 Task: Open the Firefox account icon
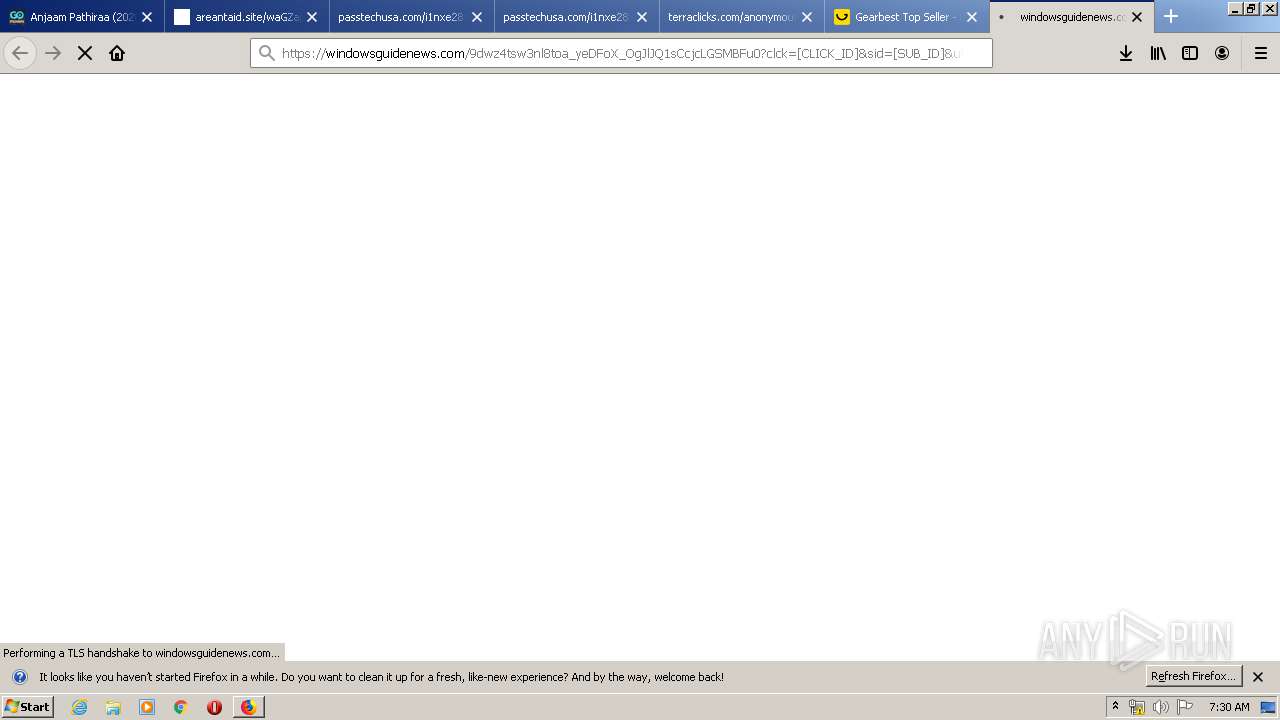1222,53
